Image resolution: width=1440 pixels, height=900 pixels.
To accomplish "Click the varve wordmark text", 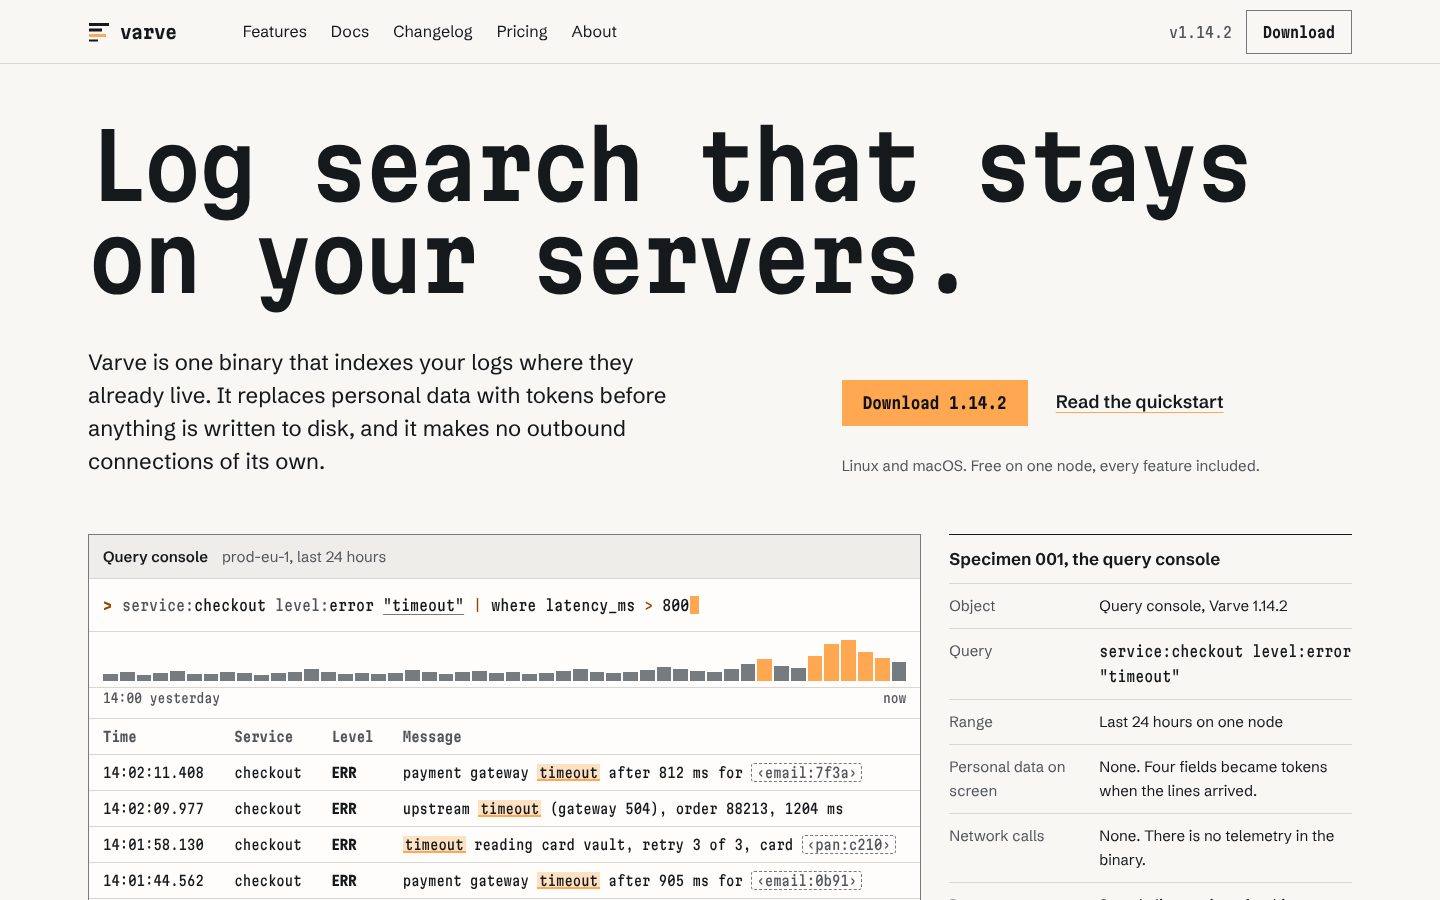I will 148,32.
